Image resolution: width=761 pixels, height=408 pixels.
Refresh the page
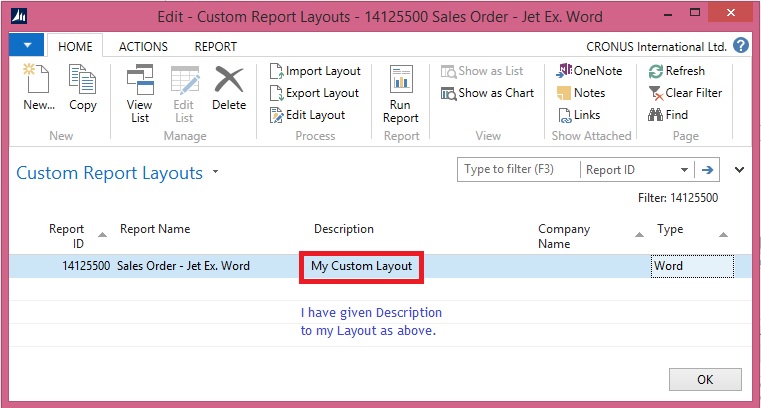point(677,71)
